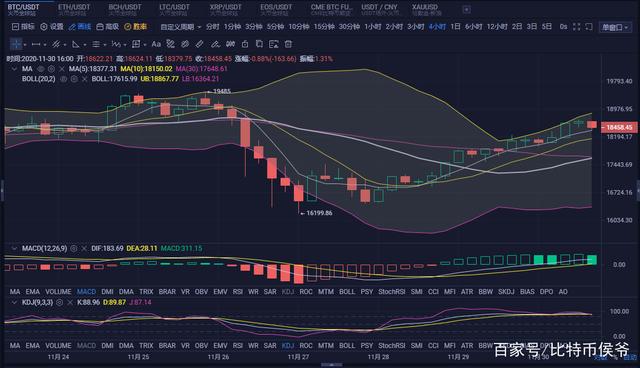Remove the MA indicator with X
Screen dimensions: 640x368
point(62,69)
